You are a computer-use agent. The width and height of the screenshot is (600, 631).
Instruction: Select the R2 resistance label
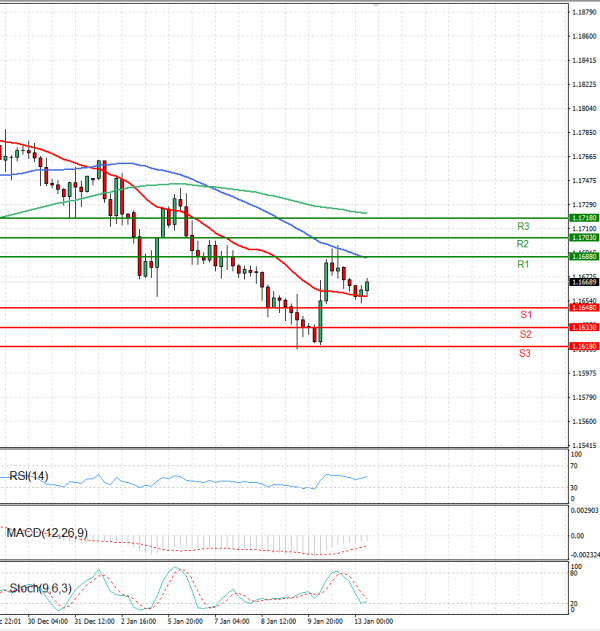click(x=523, y=244)
